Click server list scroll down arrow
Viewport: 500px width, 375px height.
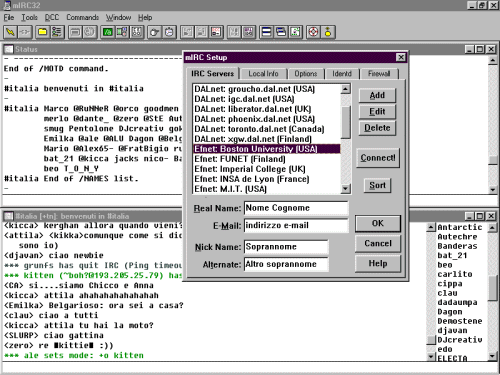pos(346,189)
